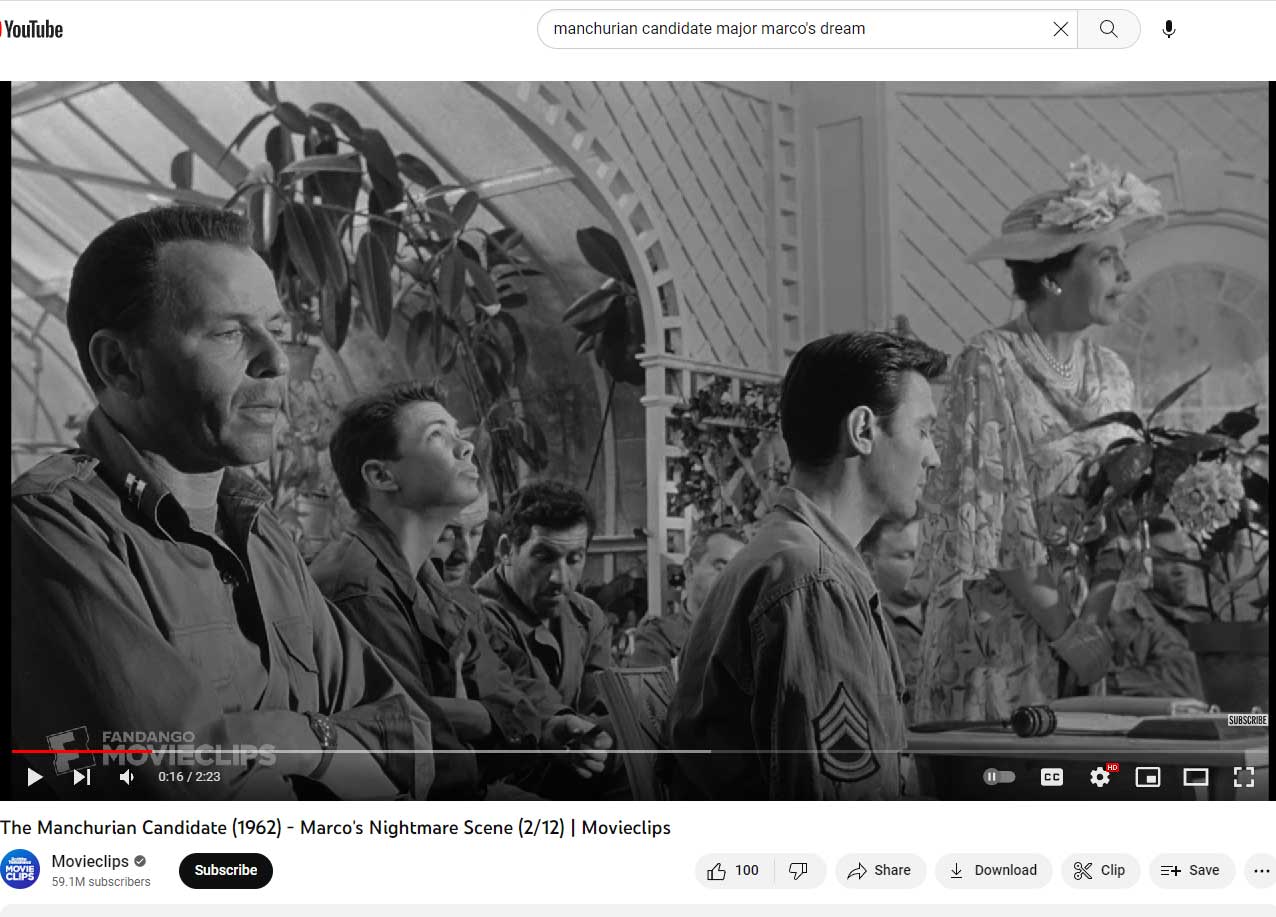Download the video
This screenshot has width=1276, height=917.
click(993, 870)
